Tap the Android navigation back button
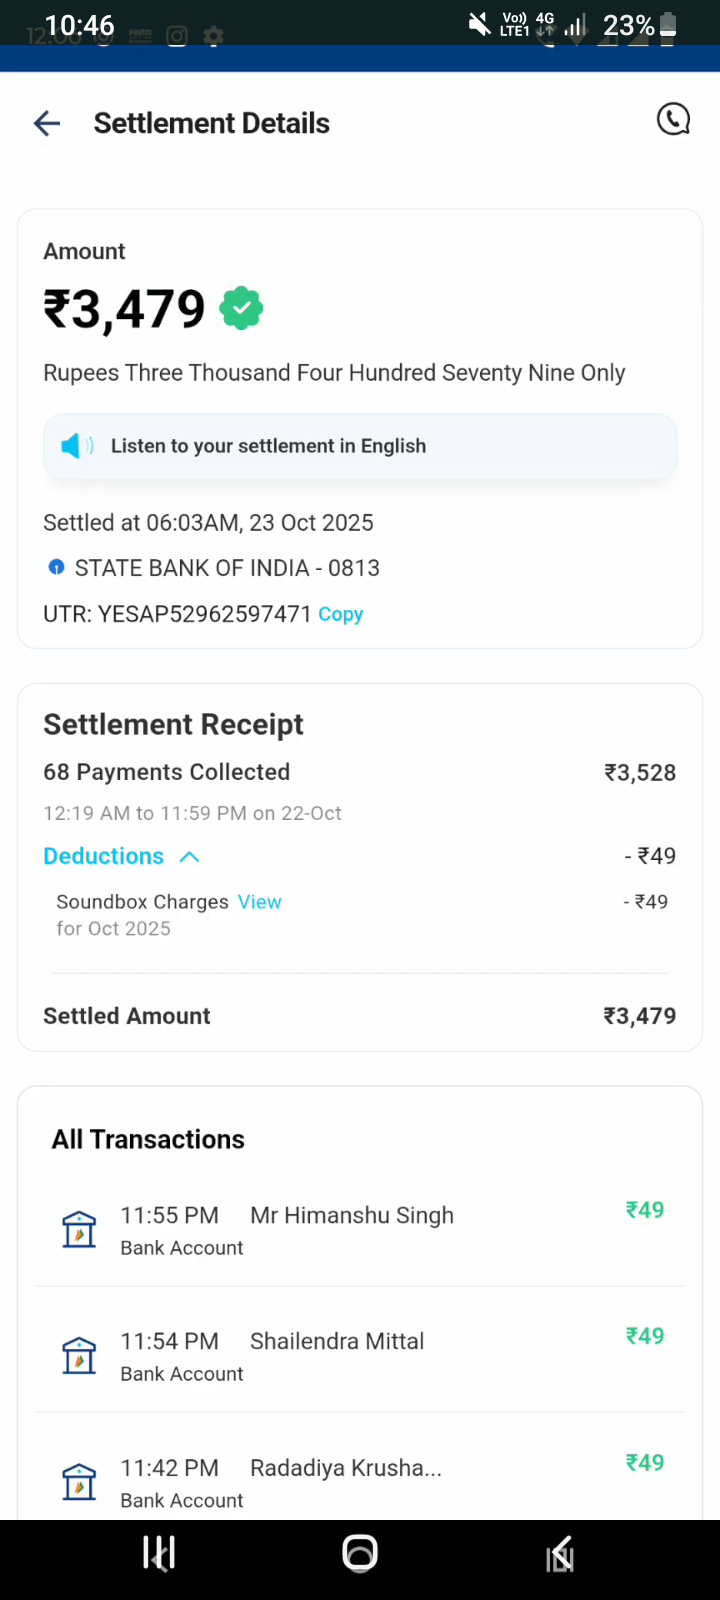This screenshot has width=720, height=1600. point(560,1553)
